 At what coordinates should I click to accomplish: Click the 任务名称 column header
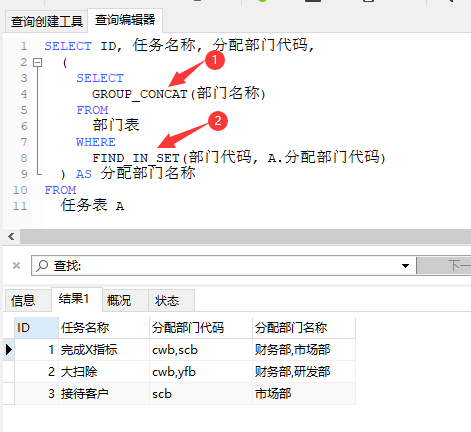click(x=104, y=328)
